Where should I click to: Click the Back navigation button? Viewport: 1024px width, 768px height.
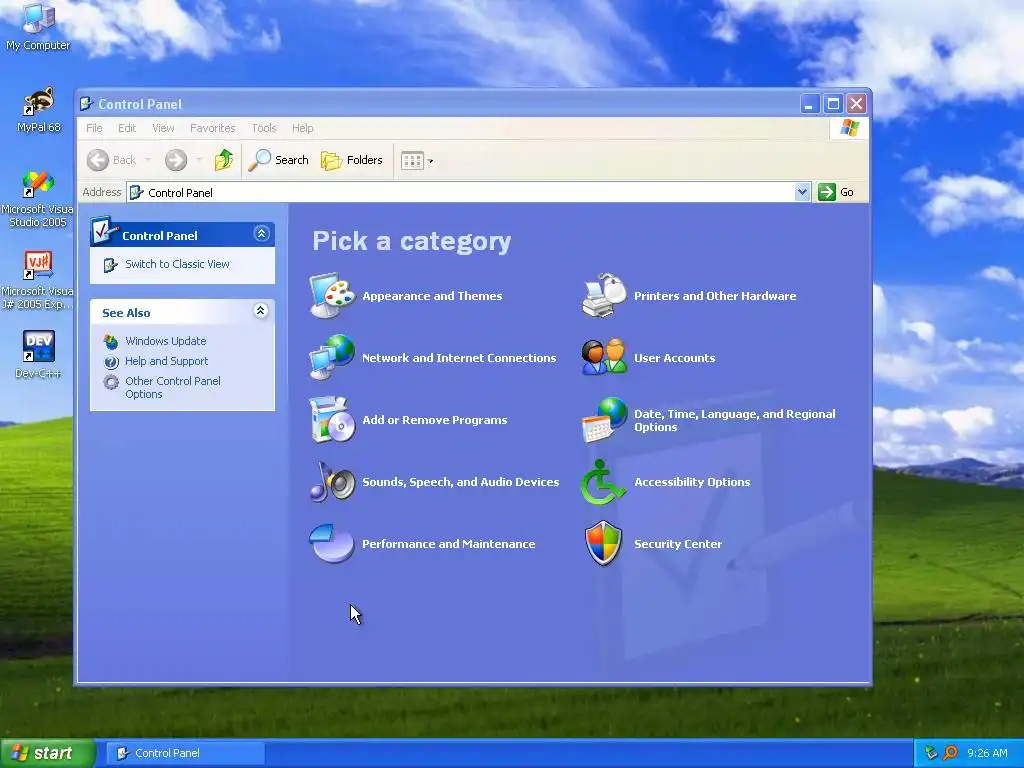pos(112,160)
